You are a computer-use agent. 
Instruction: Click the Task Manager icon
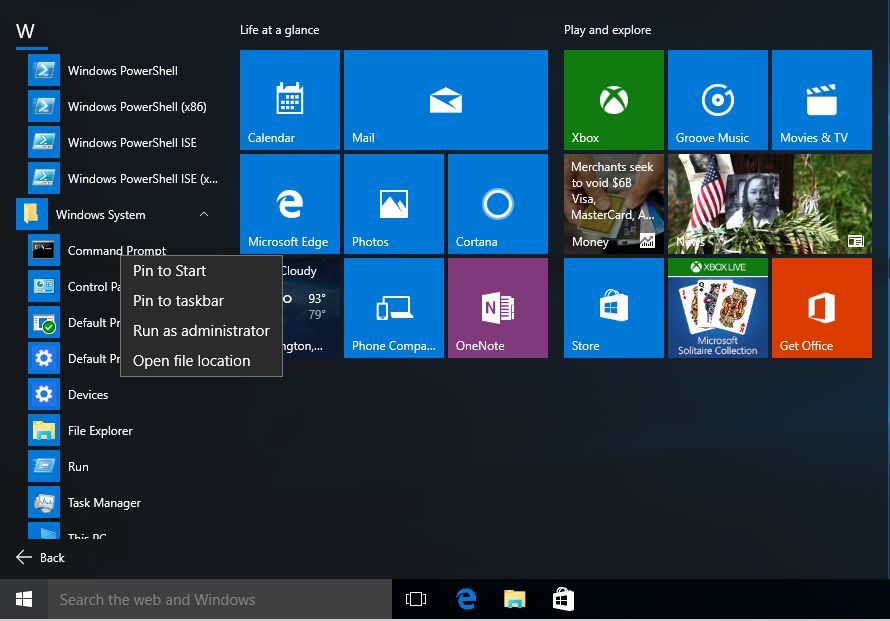coord(44,502)
